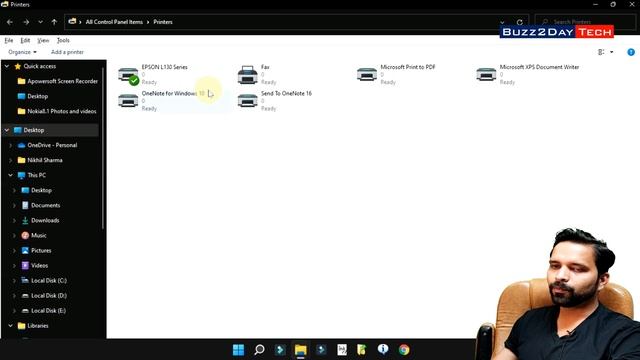Click the Search Printers field
The height and width of the screenshot is (360, 640).
tap(585, 22)
